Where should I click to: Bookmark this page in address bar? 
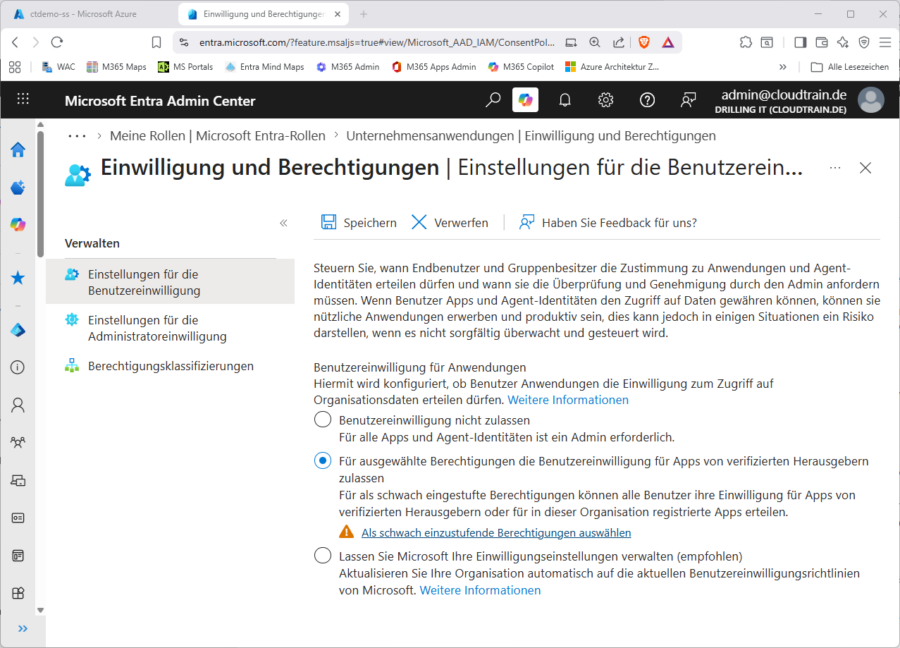coord(156,42)
